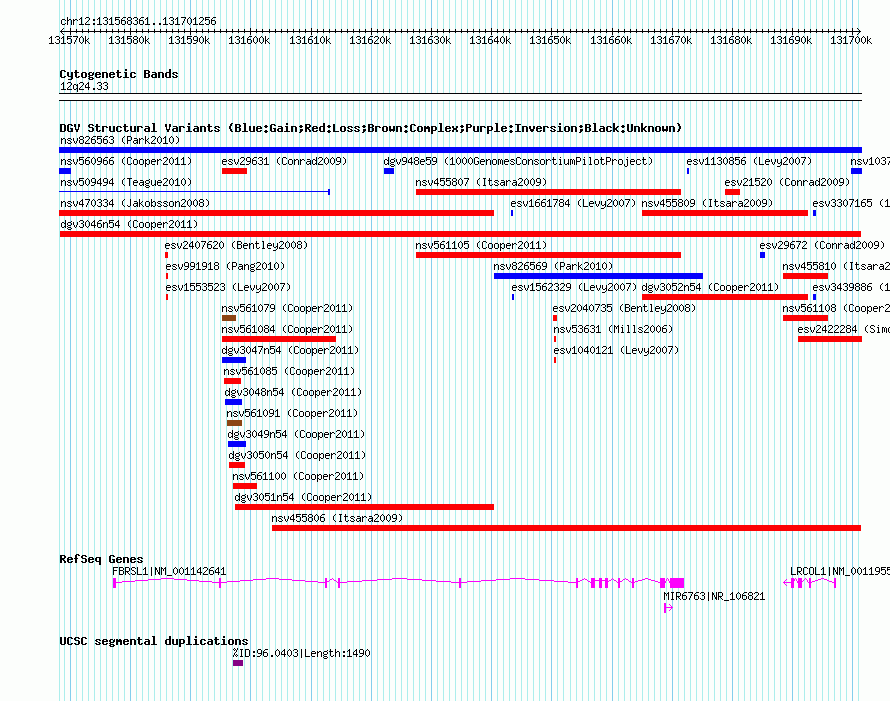Click the RefSeq Genes track title

point(101,559)
